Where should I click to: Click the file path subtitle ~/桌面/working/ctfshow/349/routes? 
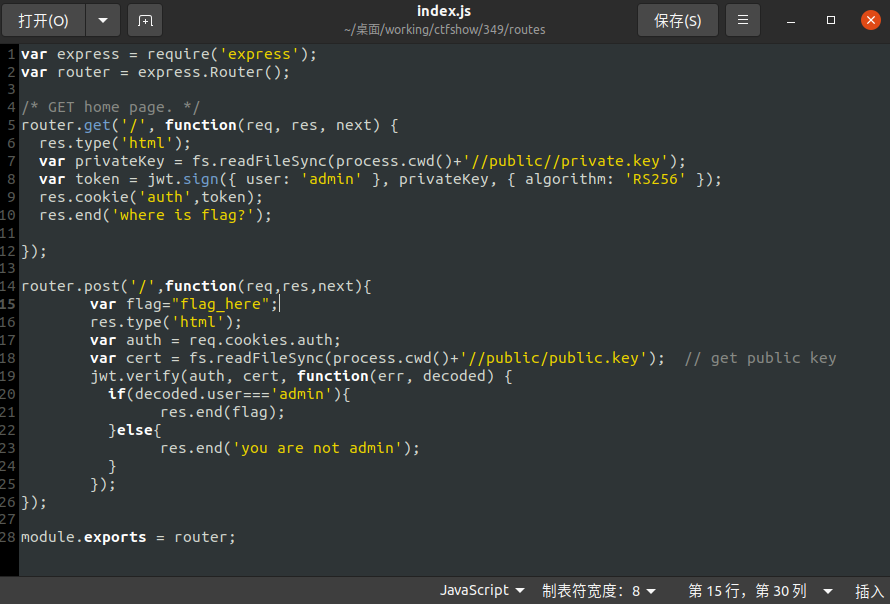point(444,30)
